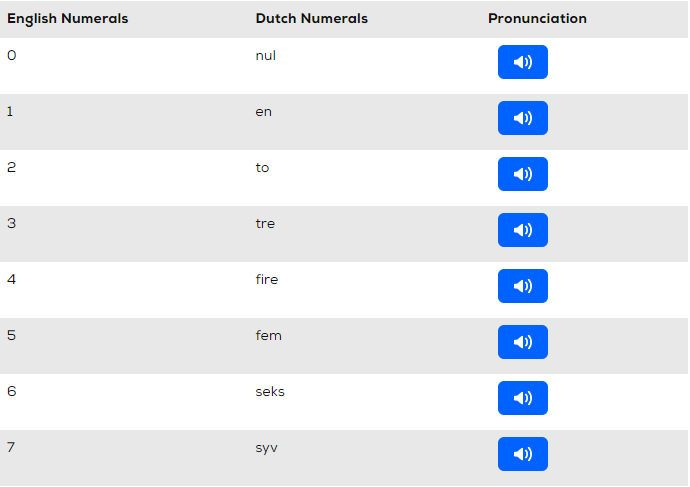Play pronunciation audio for fem

523,342
